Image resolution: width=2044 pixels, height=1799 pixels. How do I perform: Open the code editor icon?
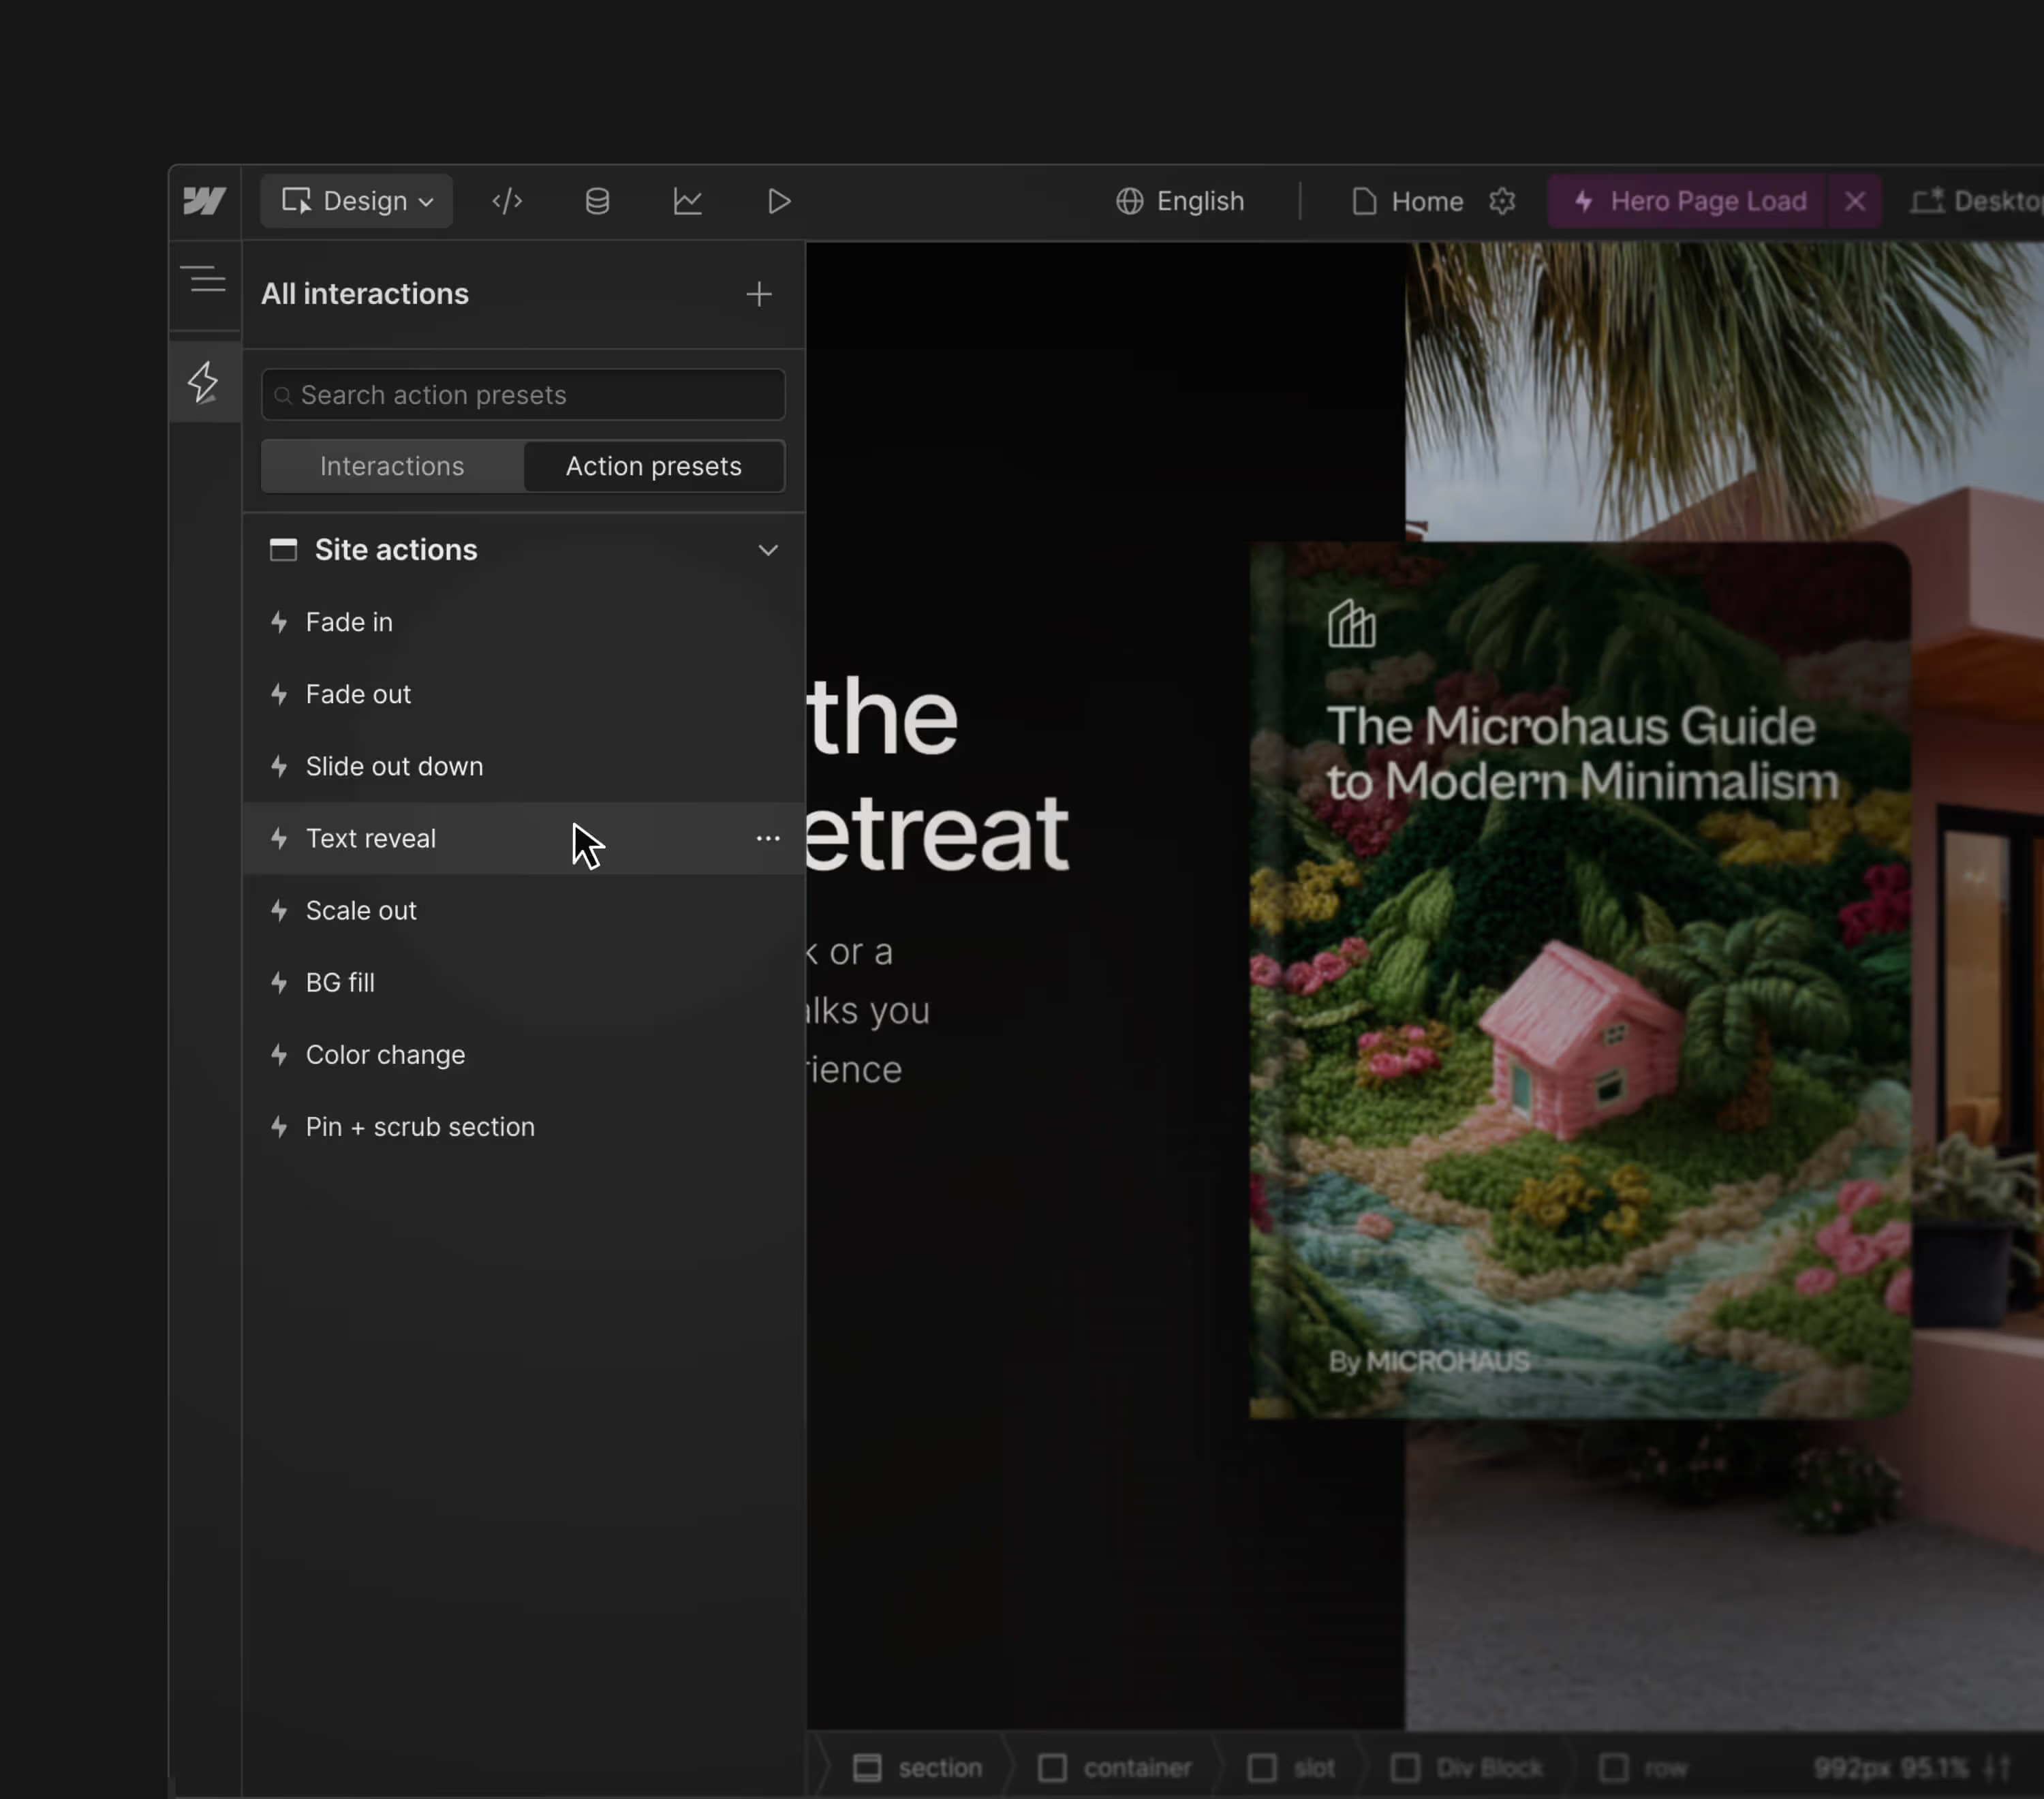(x=507, y=201)
